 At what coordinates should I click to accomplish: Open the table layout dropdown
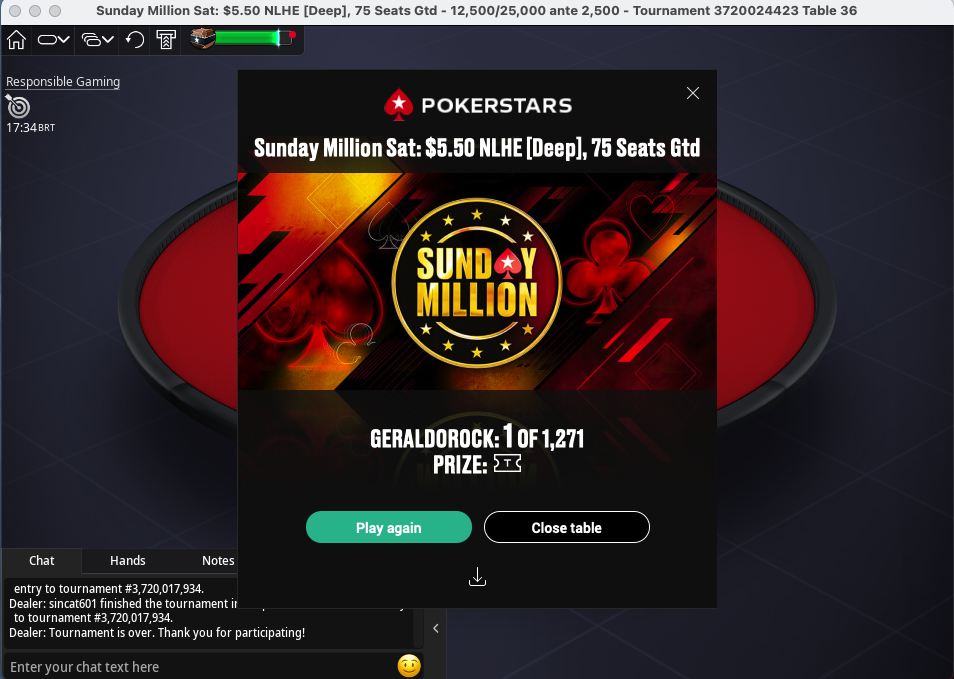point(54,40)
